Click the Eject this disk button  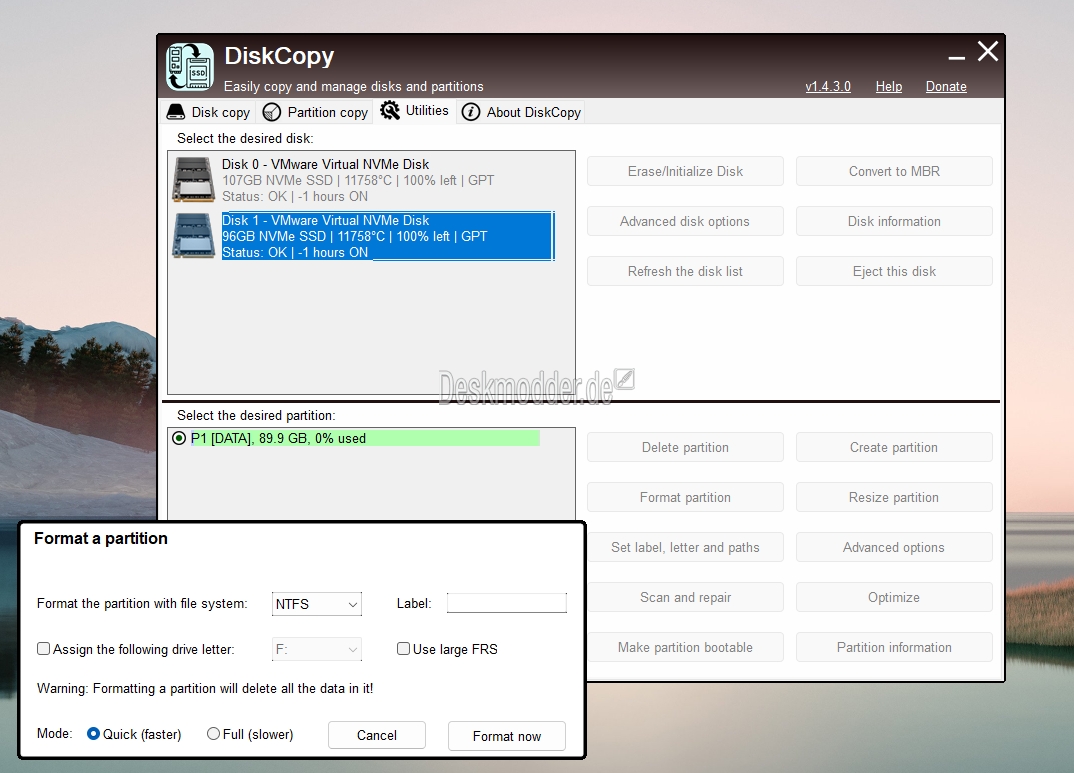pos(894,271)
